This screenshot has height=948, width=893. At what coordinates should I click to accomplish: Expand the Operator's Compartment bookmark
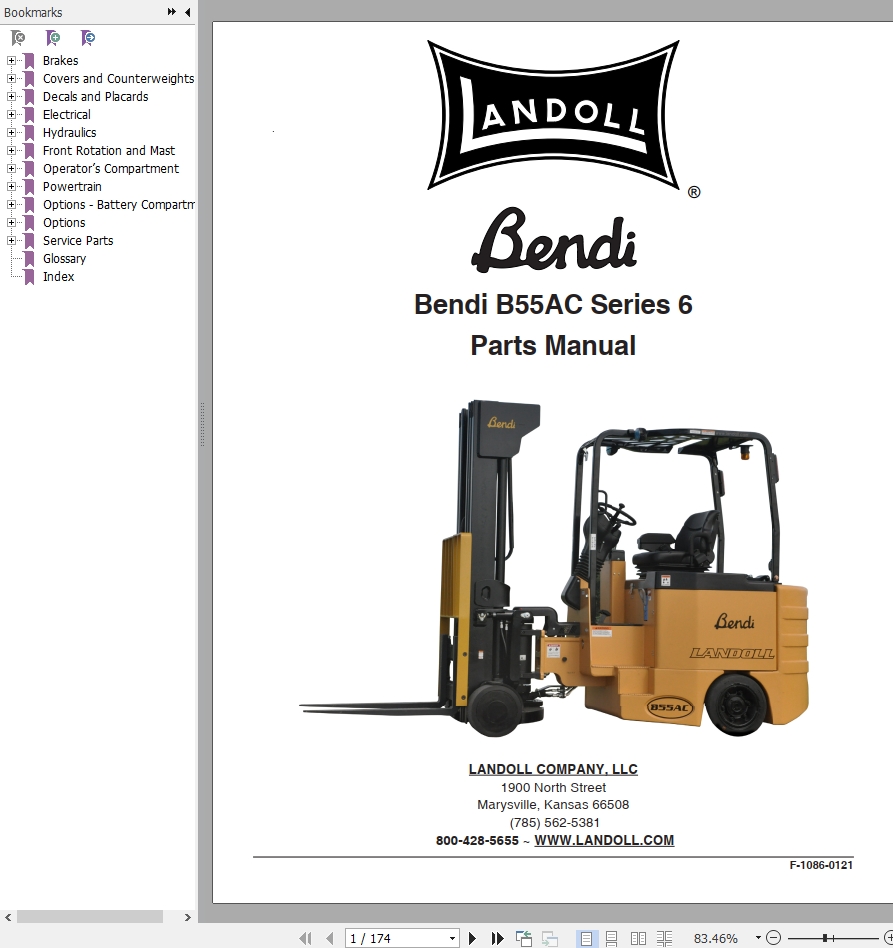(11, 169)
